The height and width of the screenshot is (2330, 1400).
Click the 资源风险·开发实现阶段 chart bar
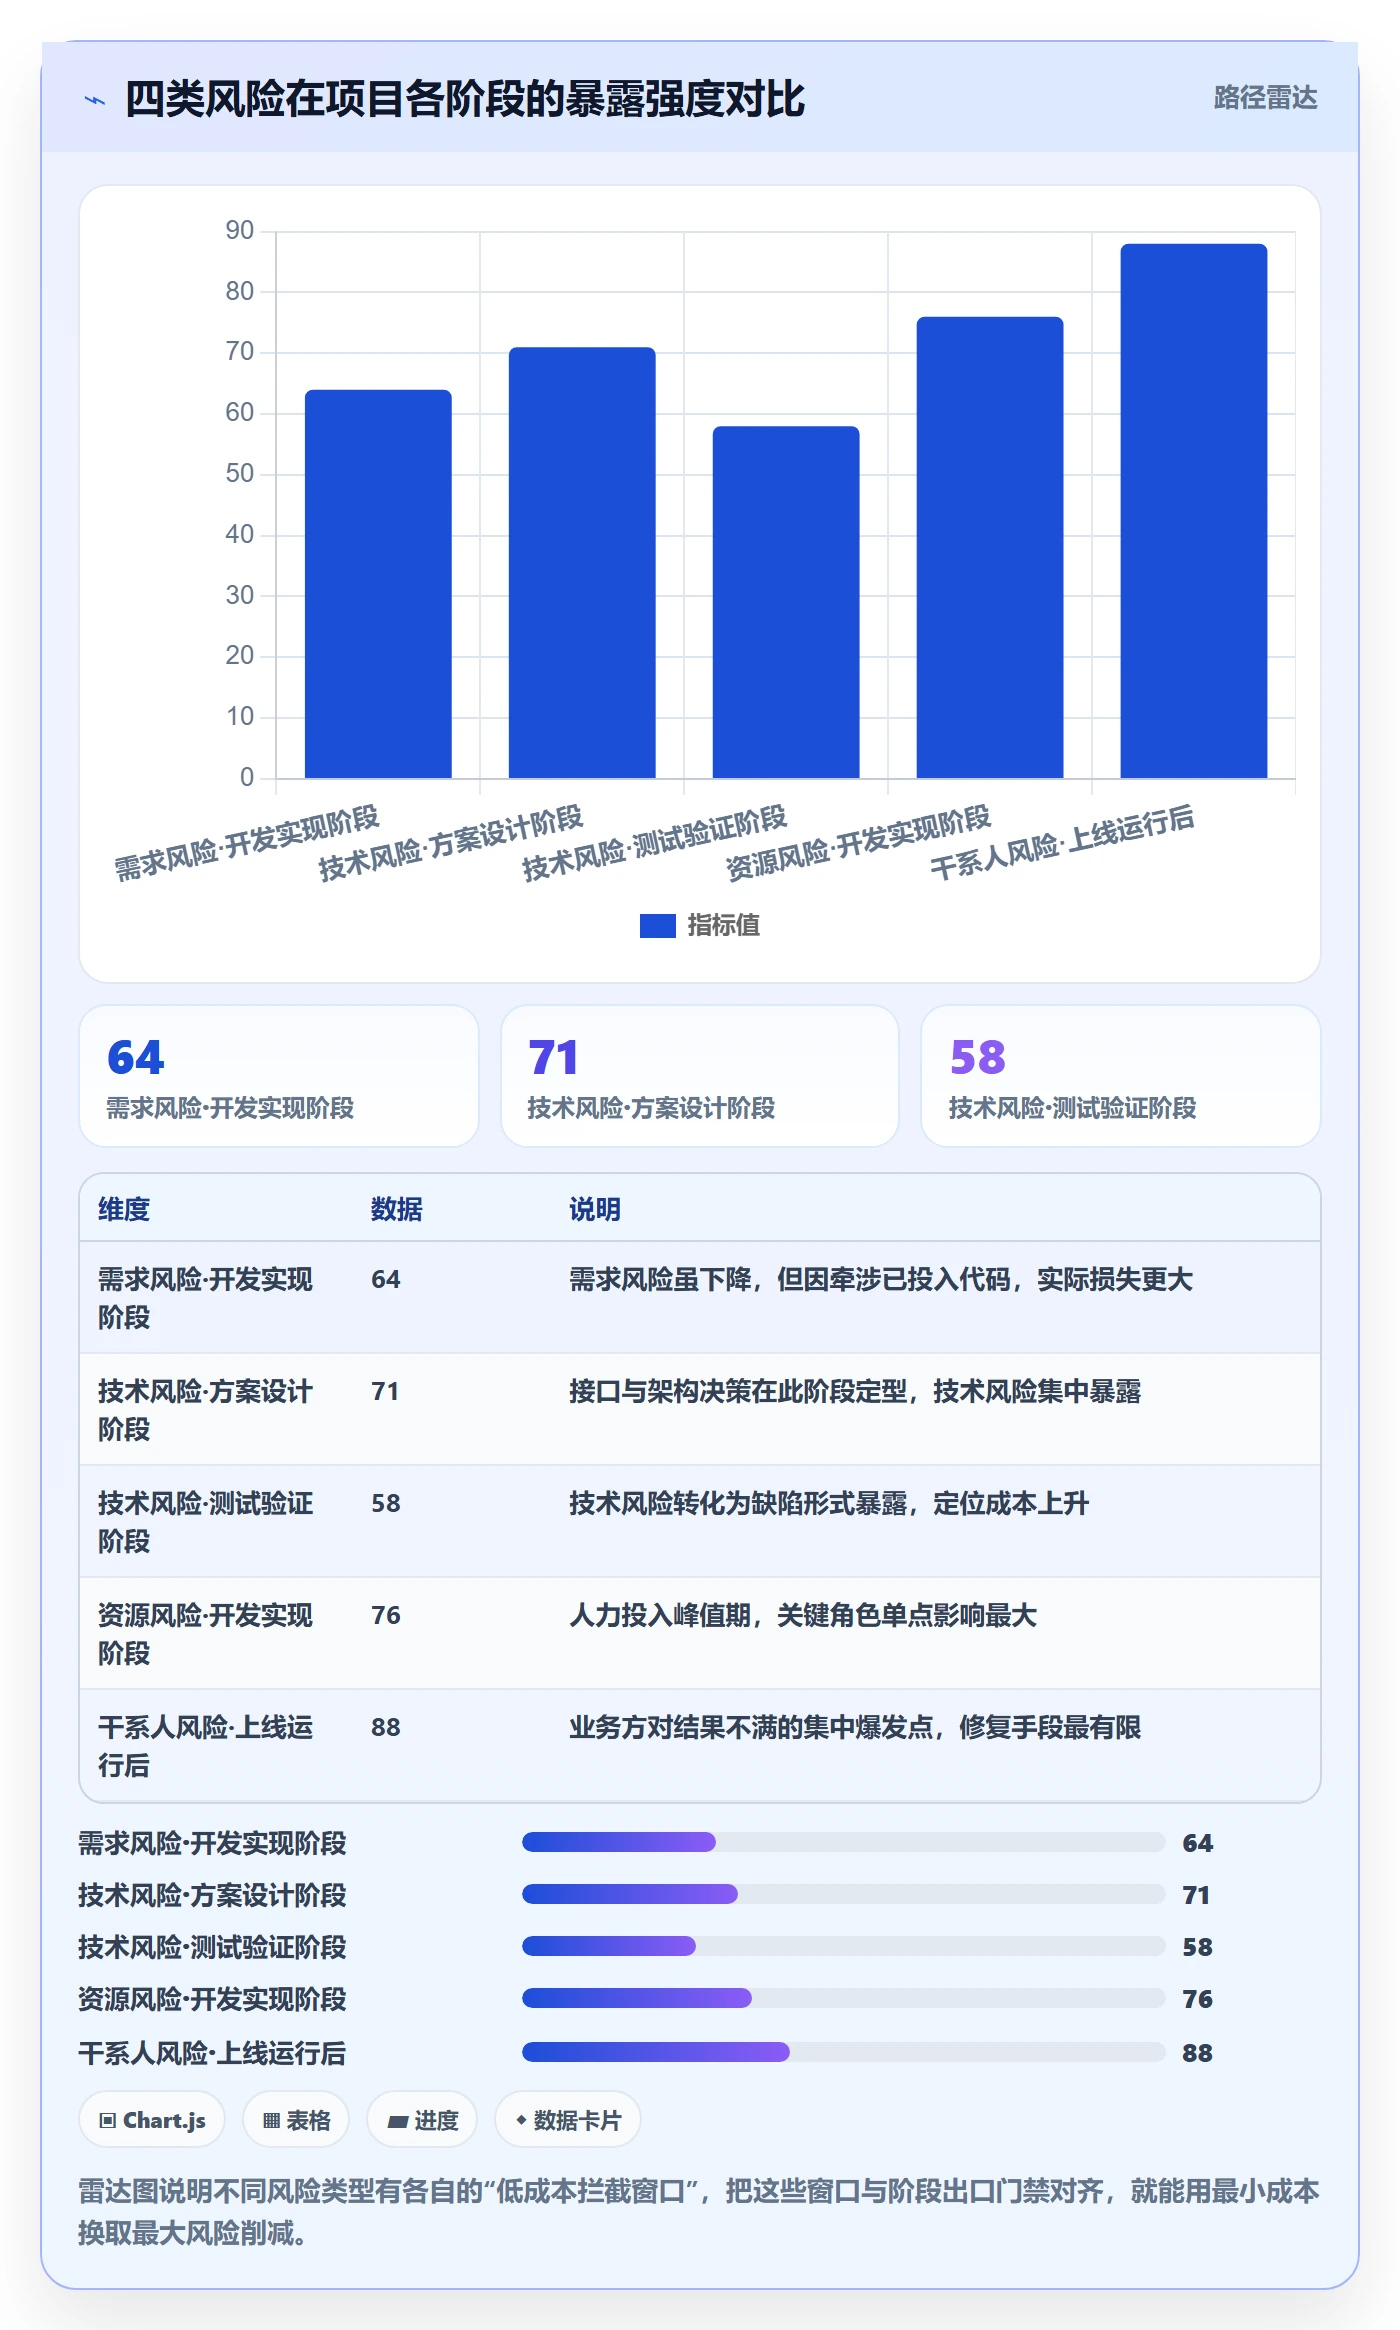(x=990, y=548)
